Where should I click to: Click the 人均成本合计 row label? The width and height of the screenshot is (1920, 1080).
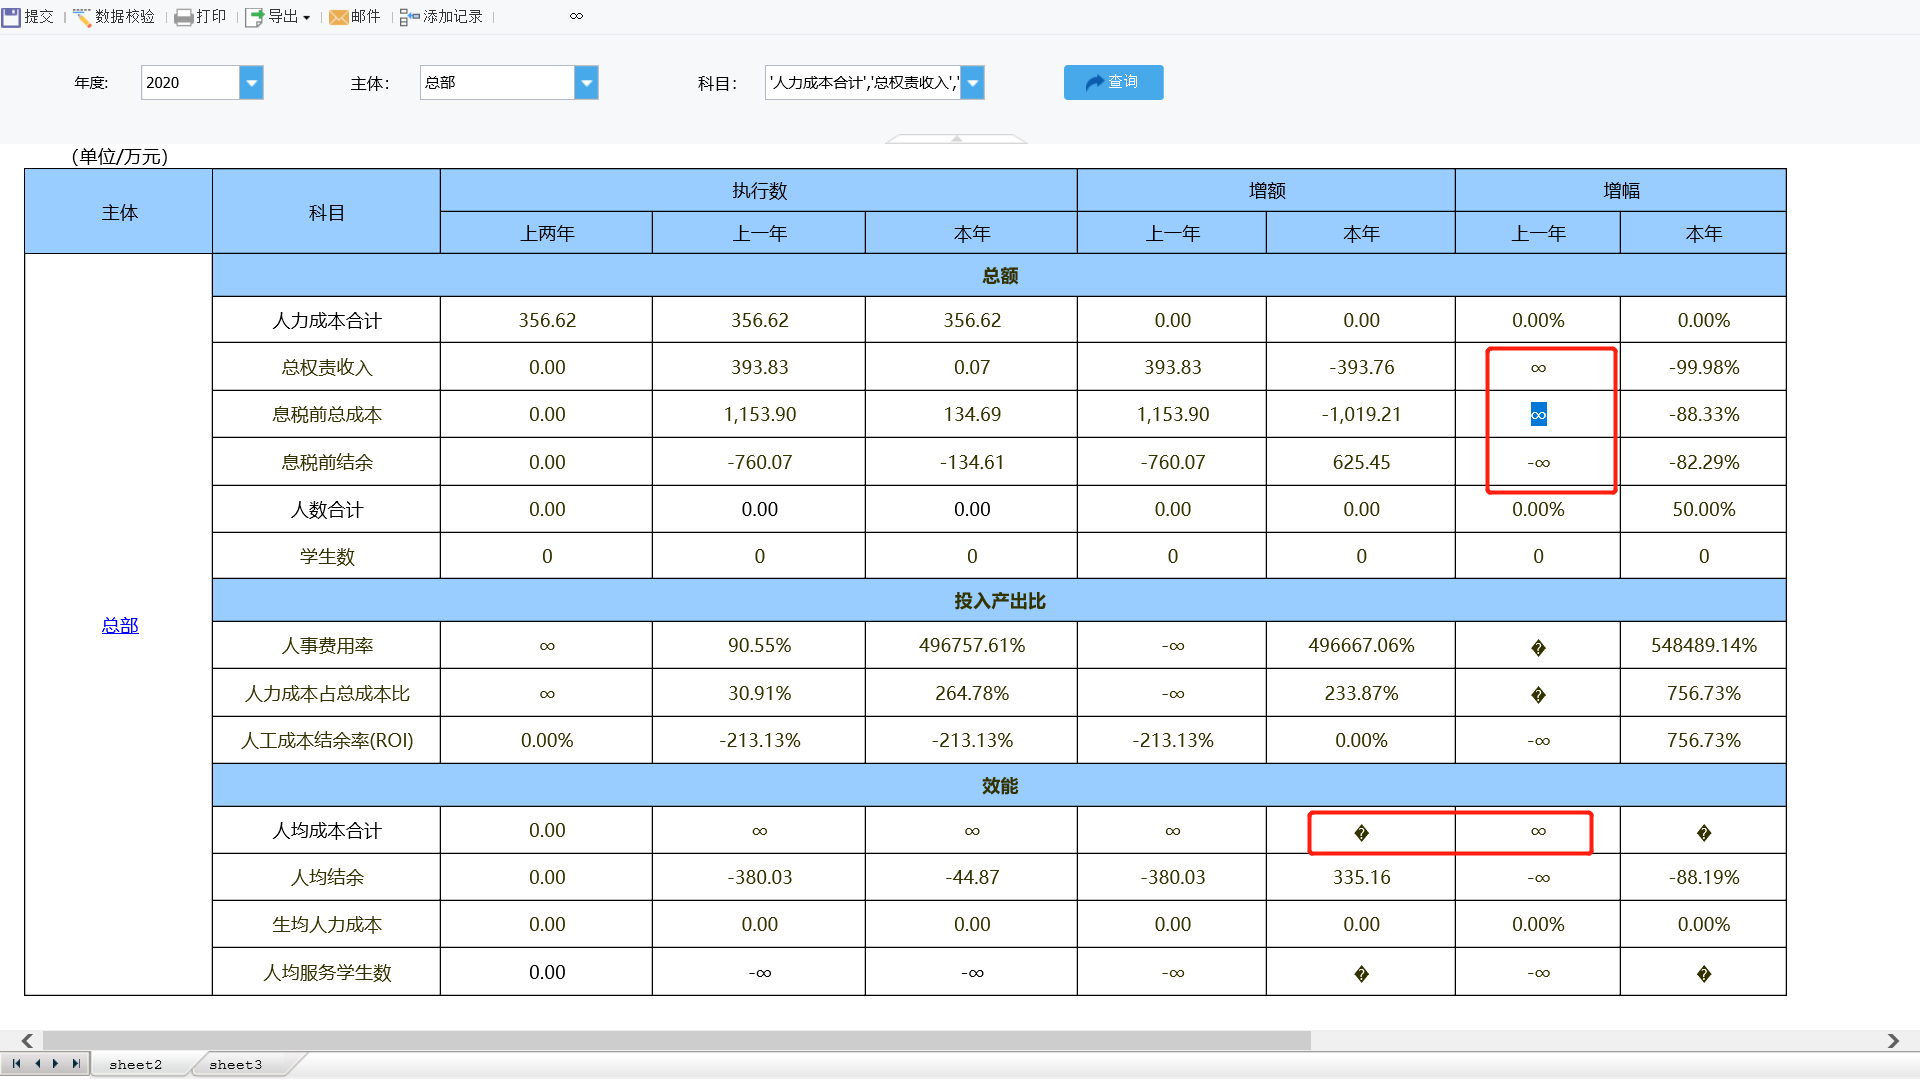coord(327,830)
